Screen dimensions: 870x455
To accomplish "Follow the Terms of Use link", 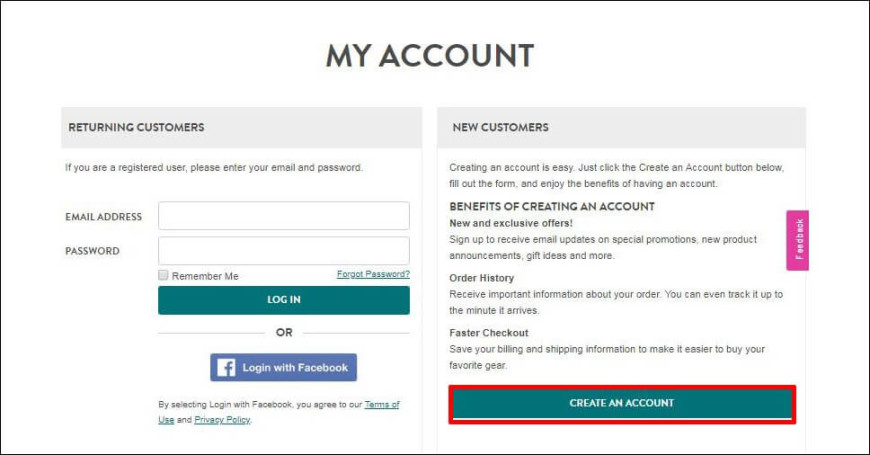I will [x=381, y=405].
